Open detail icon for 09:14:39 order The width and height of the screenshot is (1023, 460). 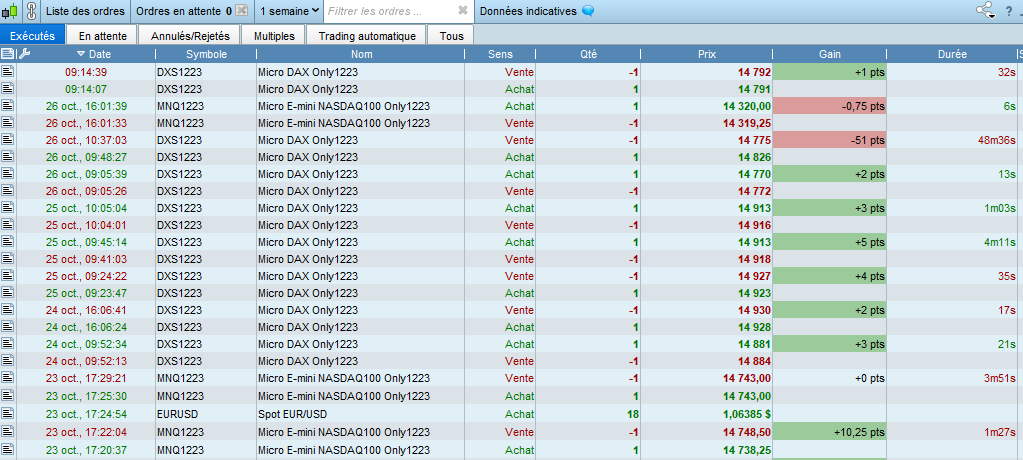click(8, 72)
